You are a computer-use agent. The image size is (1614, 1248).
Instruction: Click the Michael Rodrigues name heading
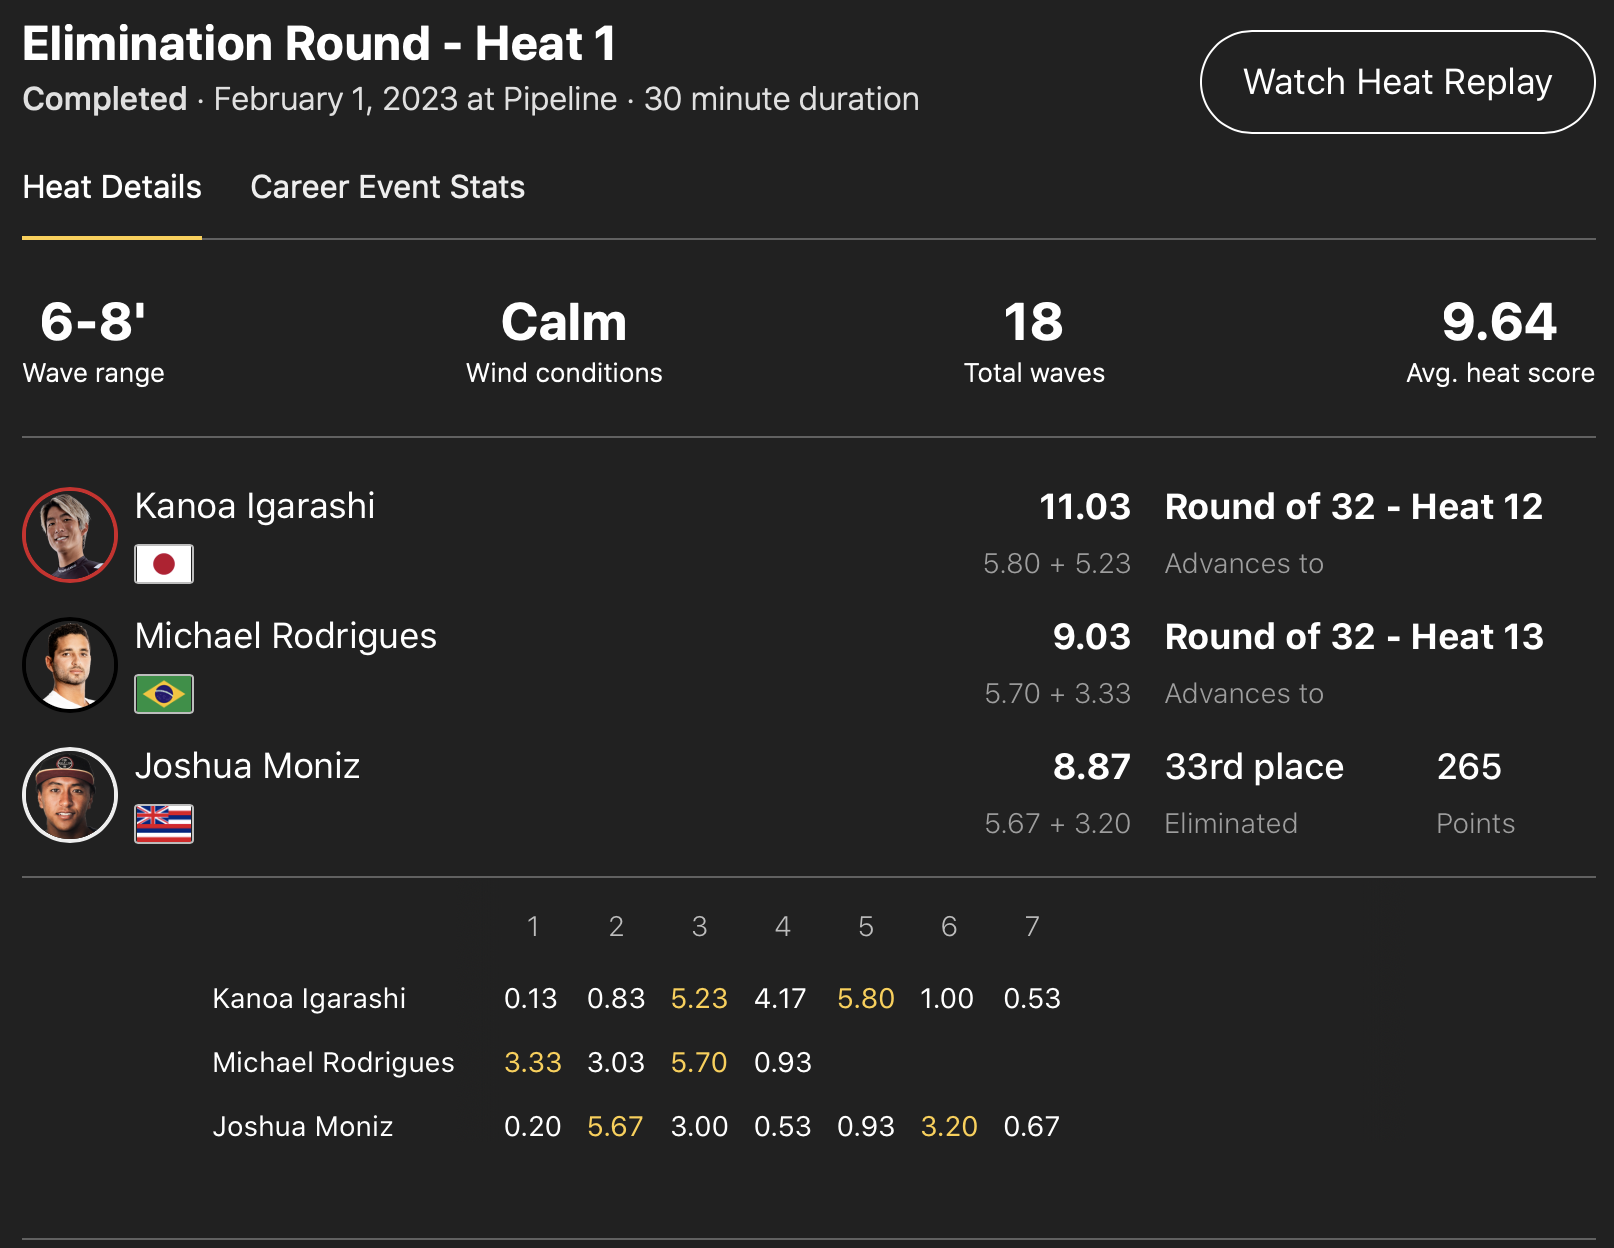coord(286,636)
